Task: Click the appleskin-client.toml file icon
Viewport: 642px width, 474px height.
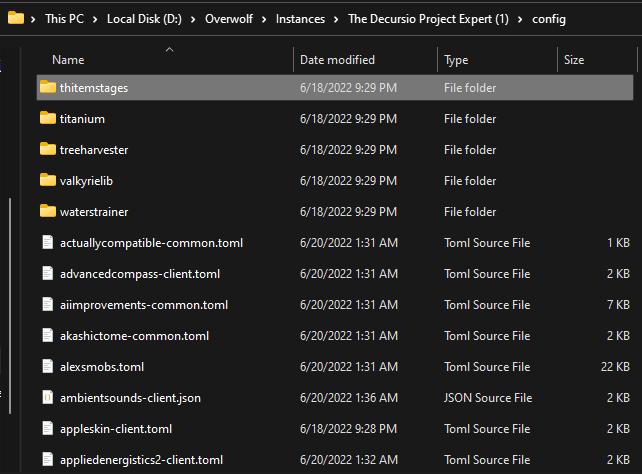Action: click(x=48, y=429)
